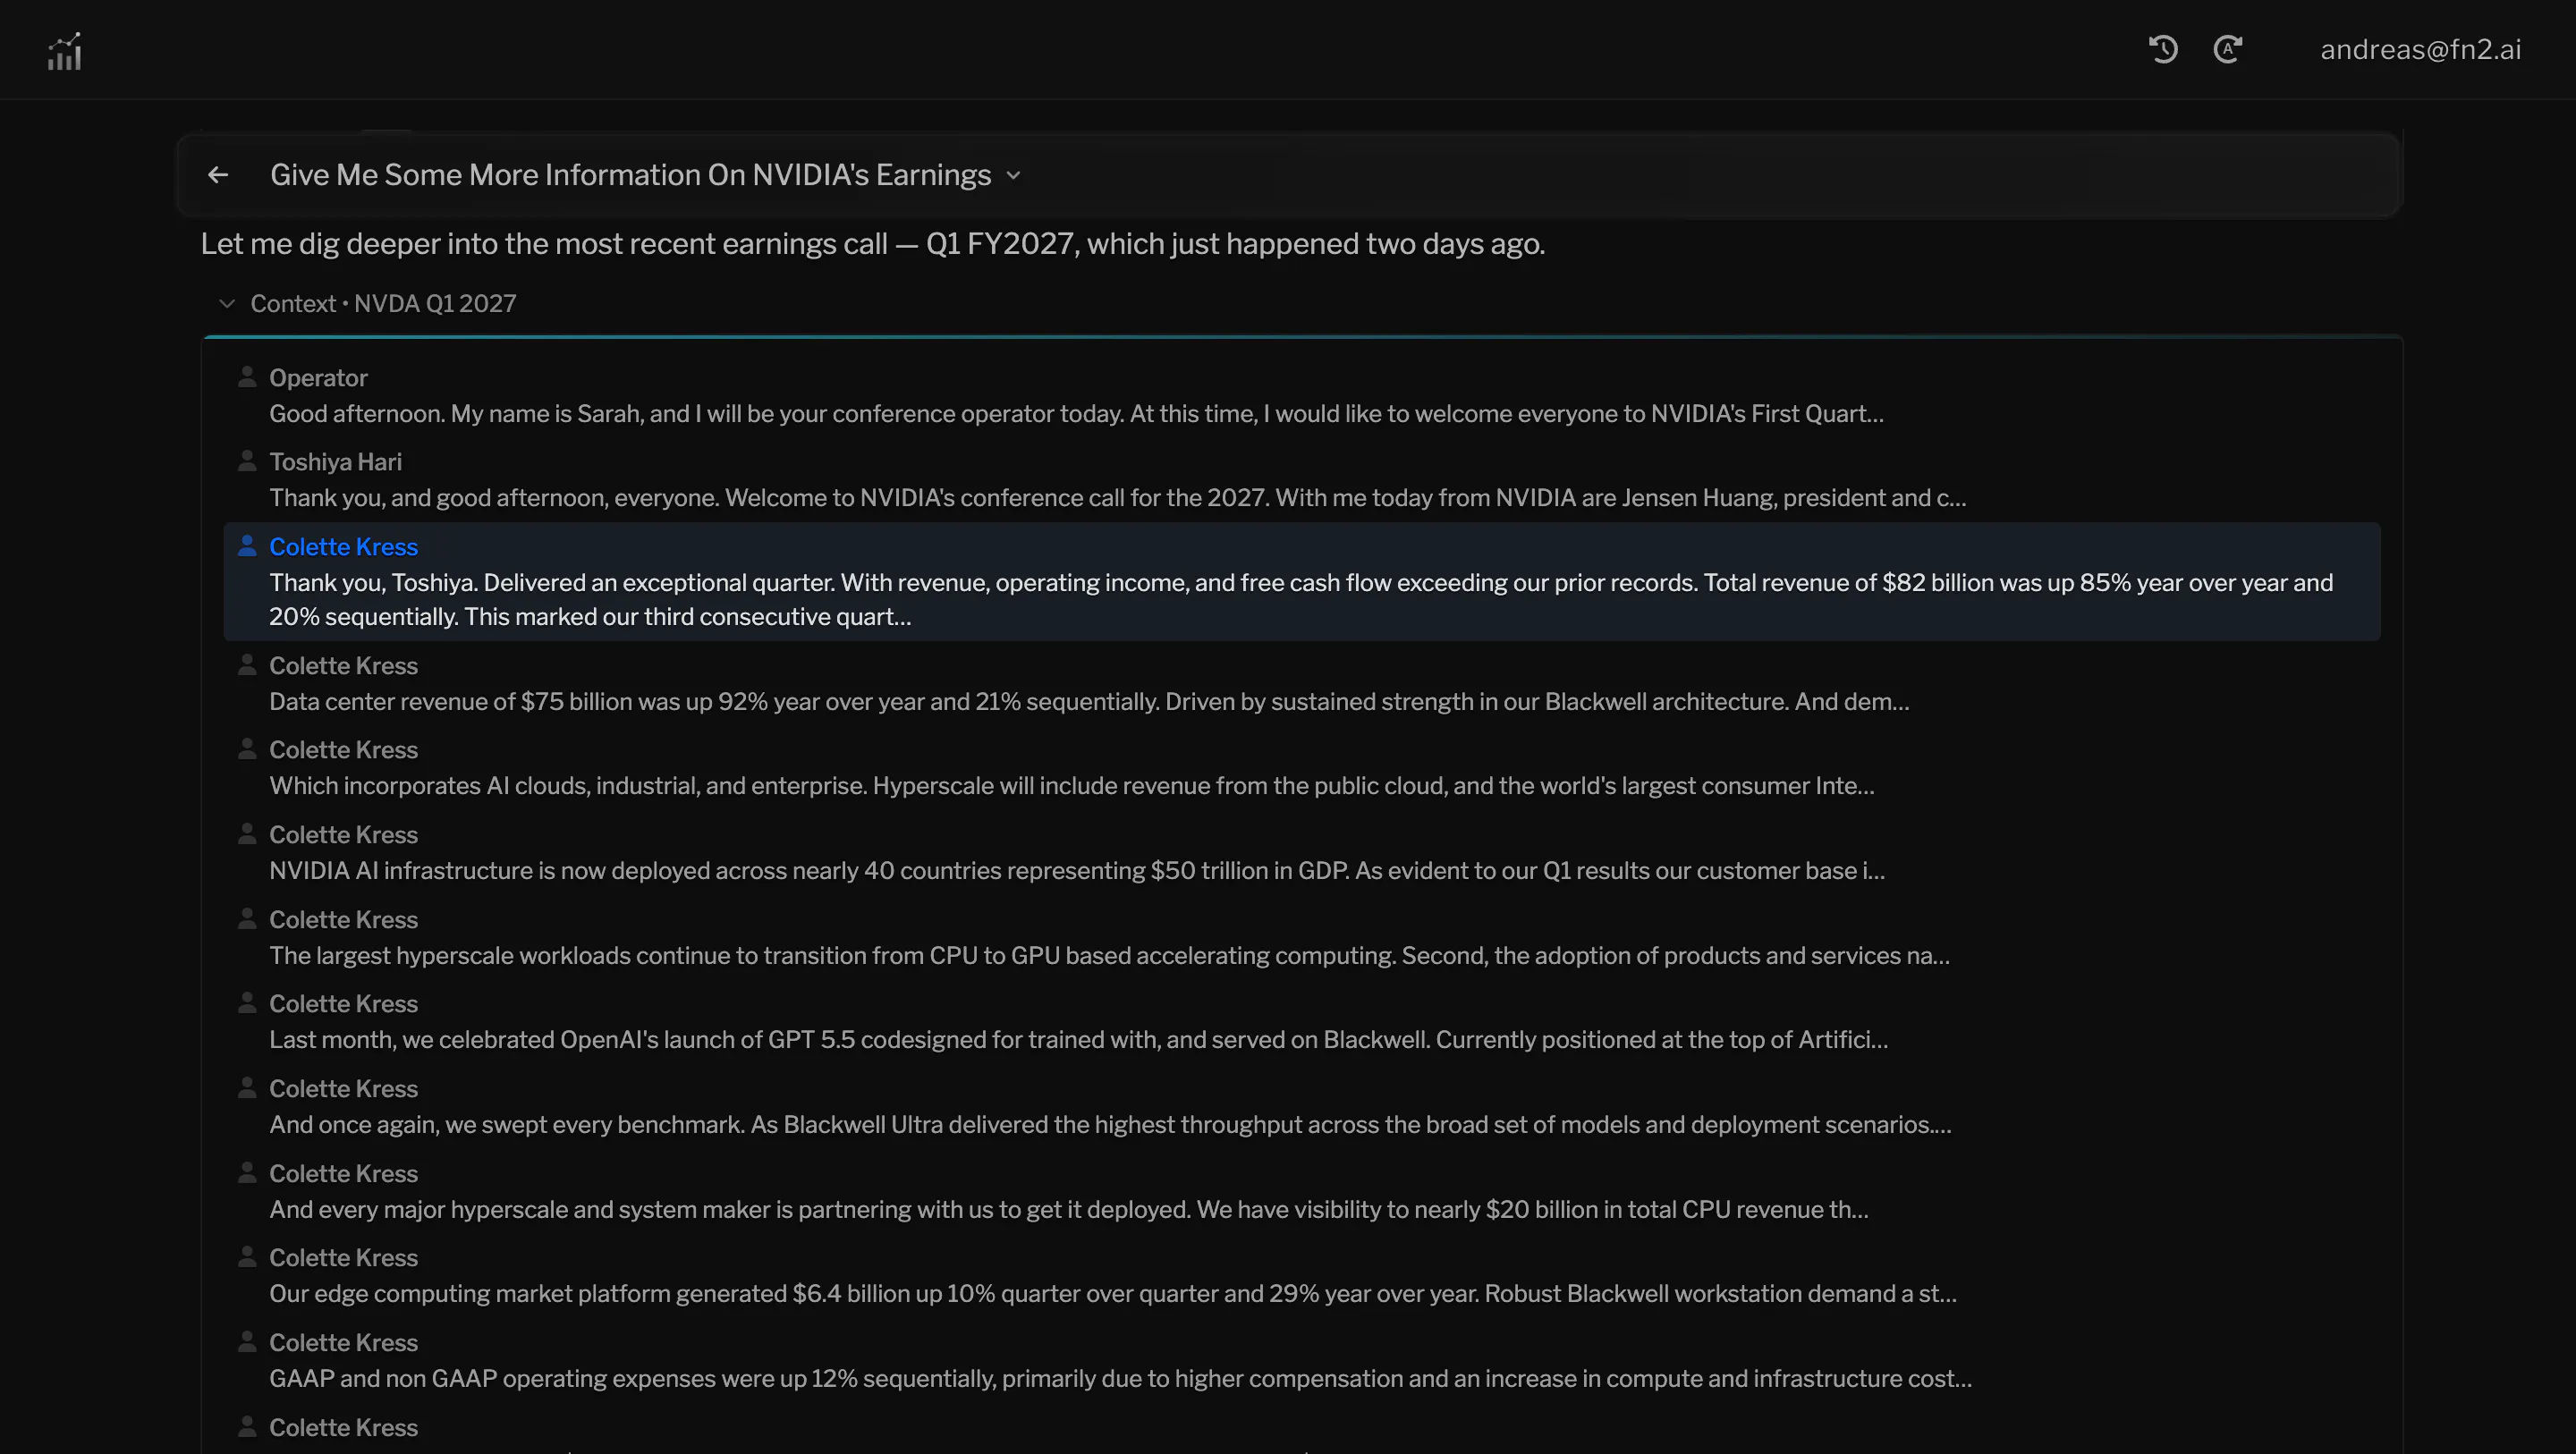Click the person icon on the Which incorporates AI clouds row
The image size is (2576, 1454).
click(247, 749)
